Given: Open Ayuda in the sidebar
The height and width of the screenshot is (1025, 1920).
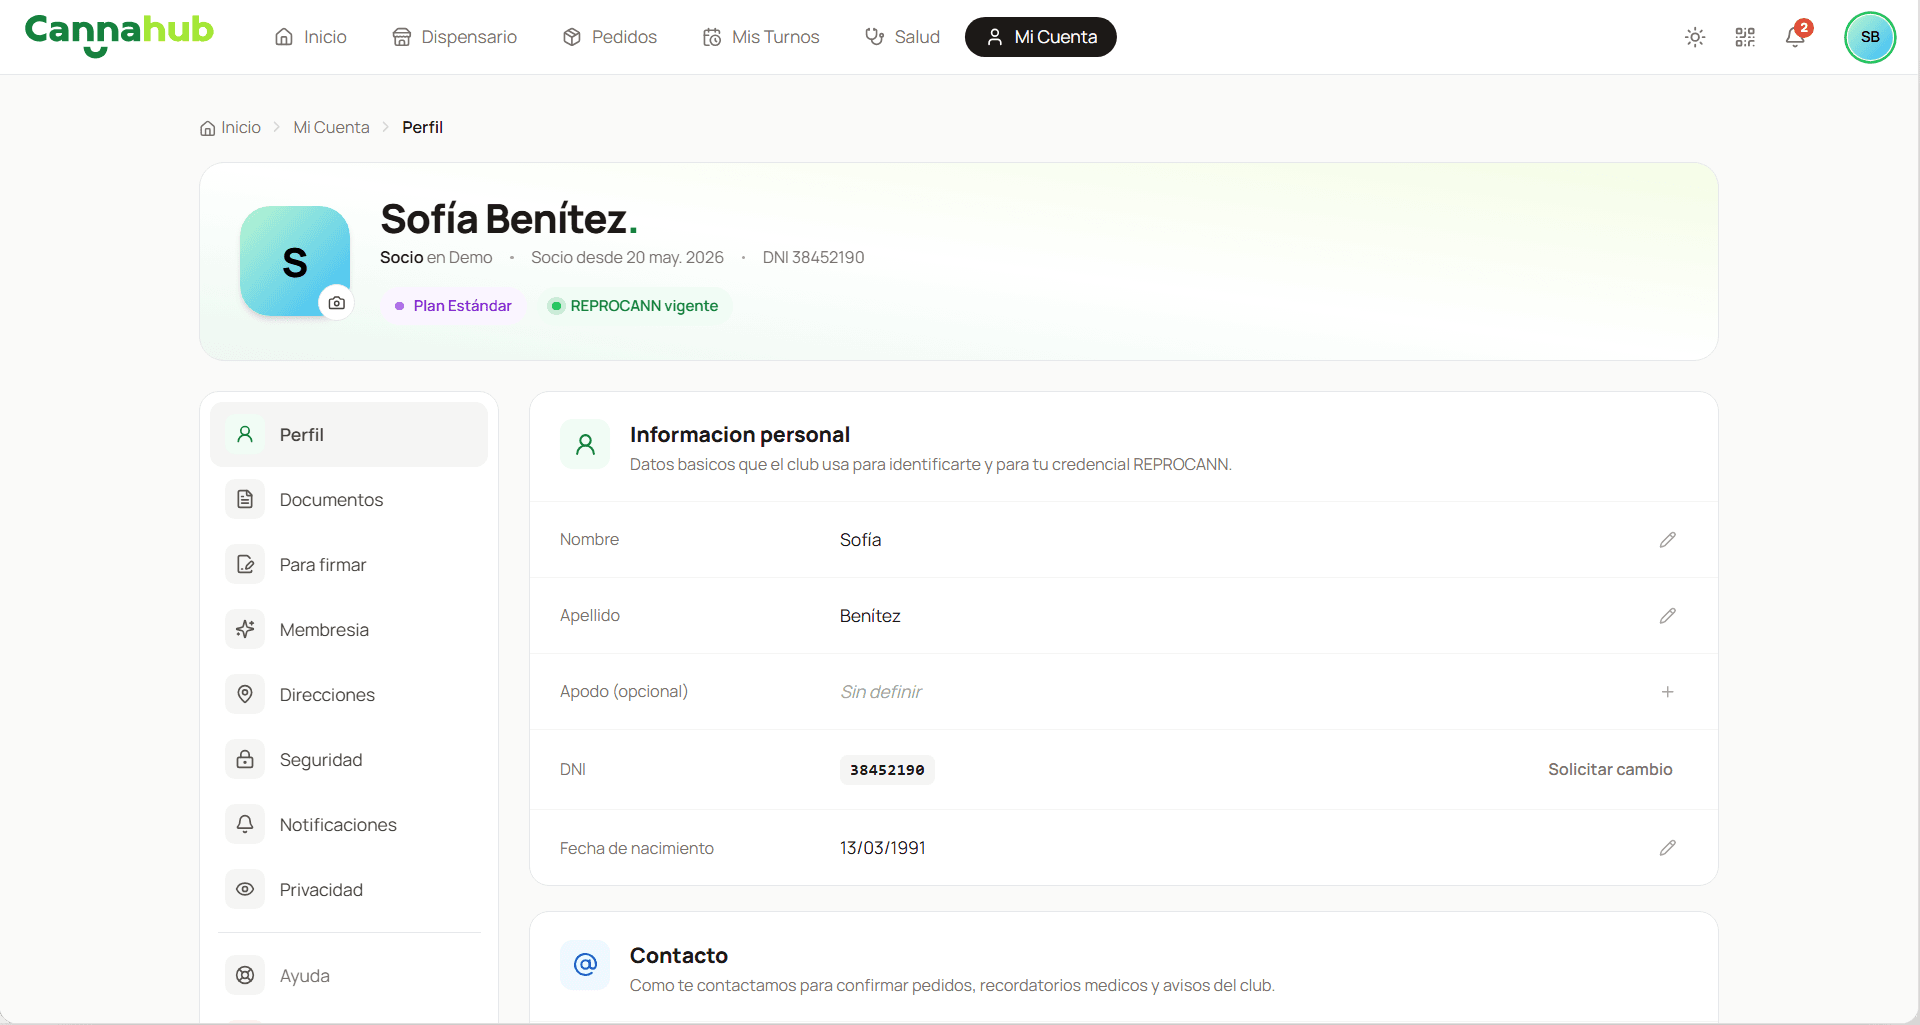Looking at the screenshot, I should [x=349, y=976].
